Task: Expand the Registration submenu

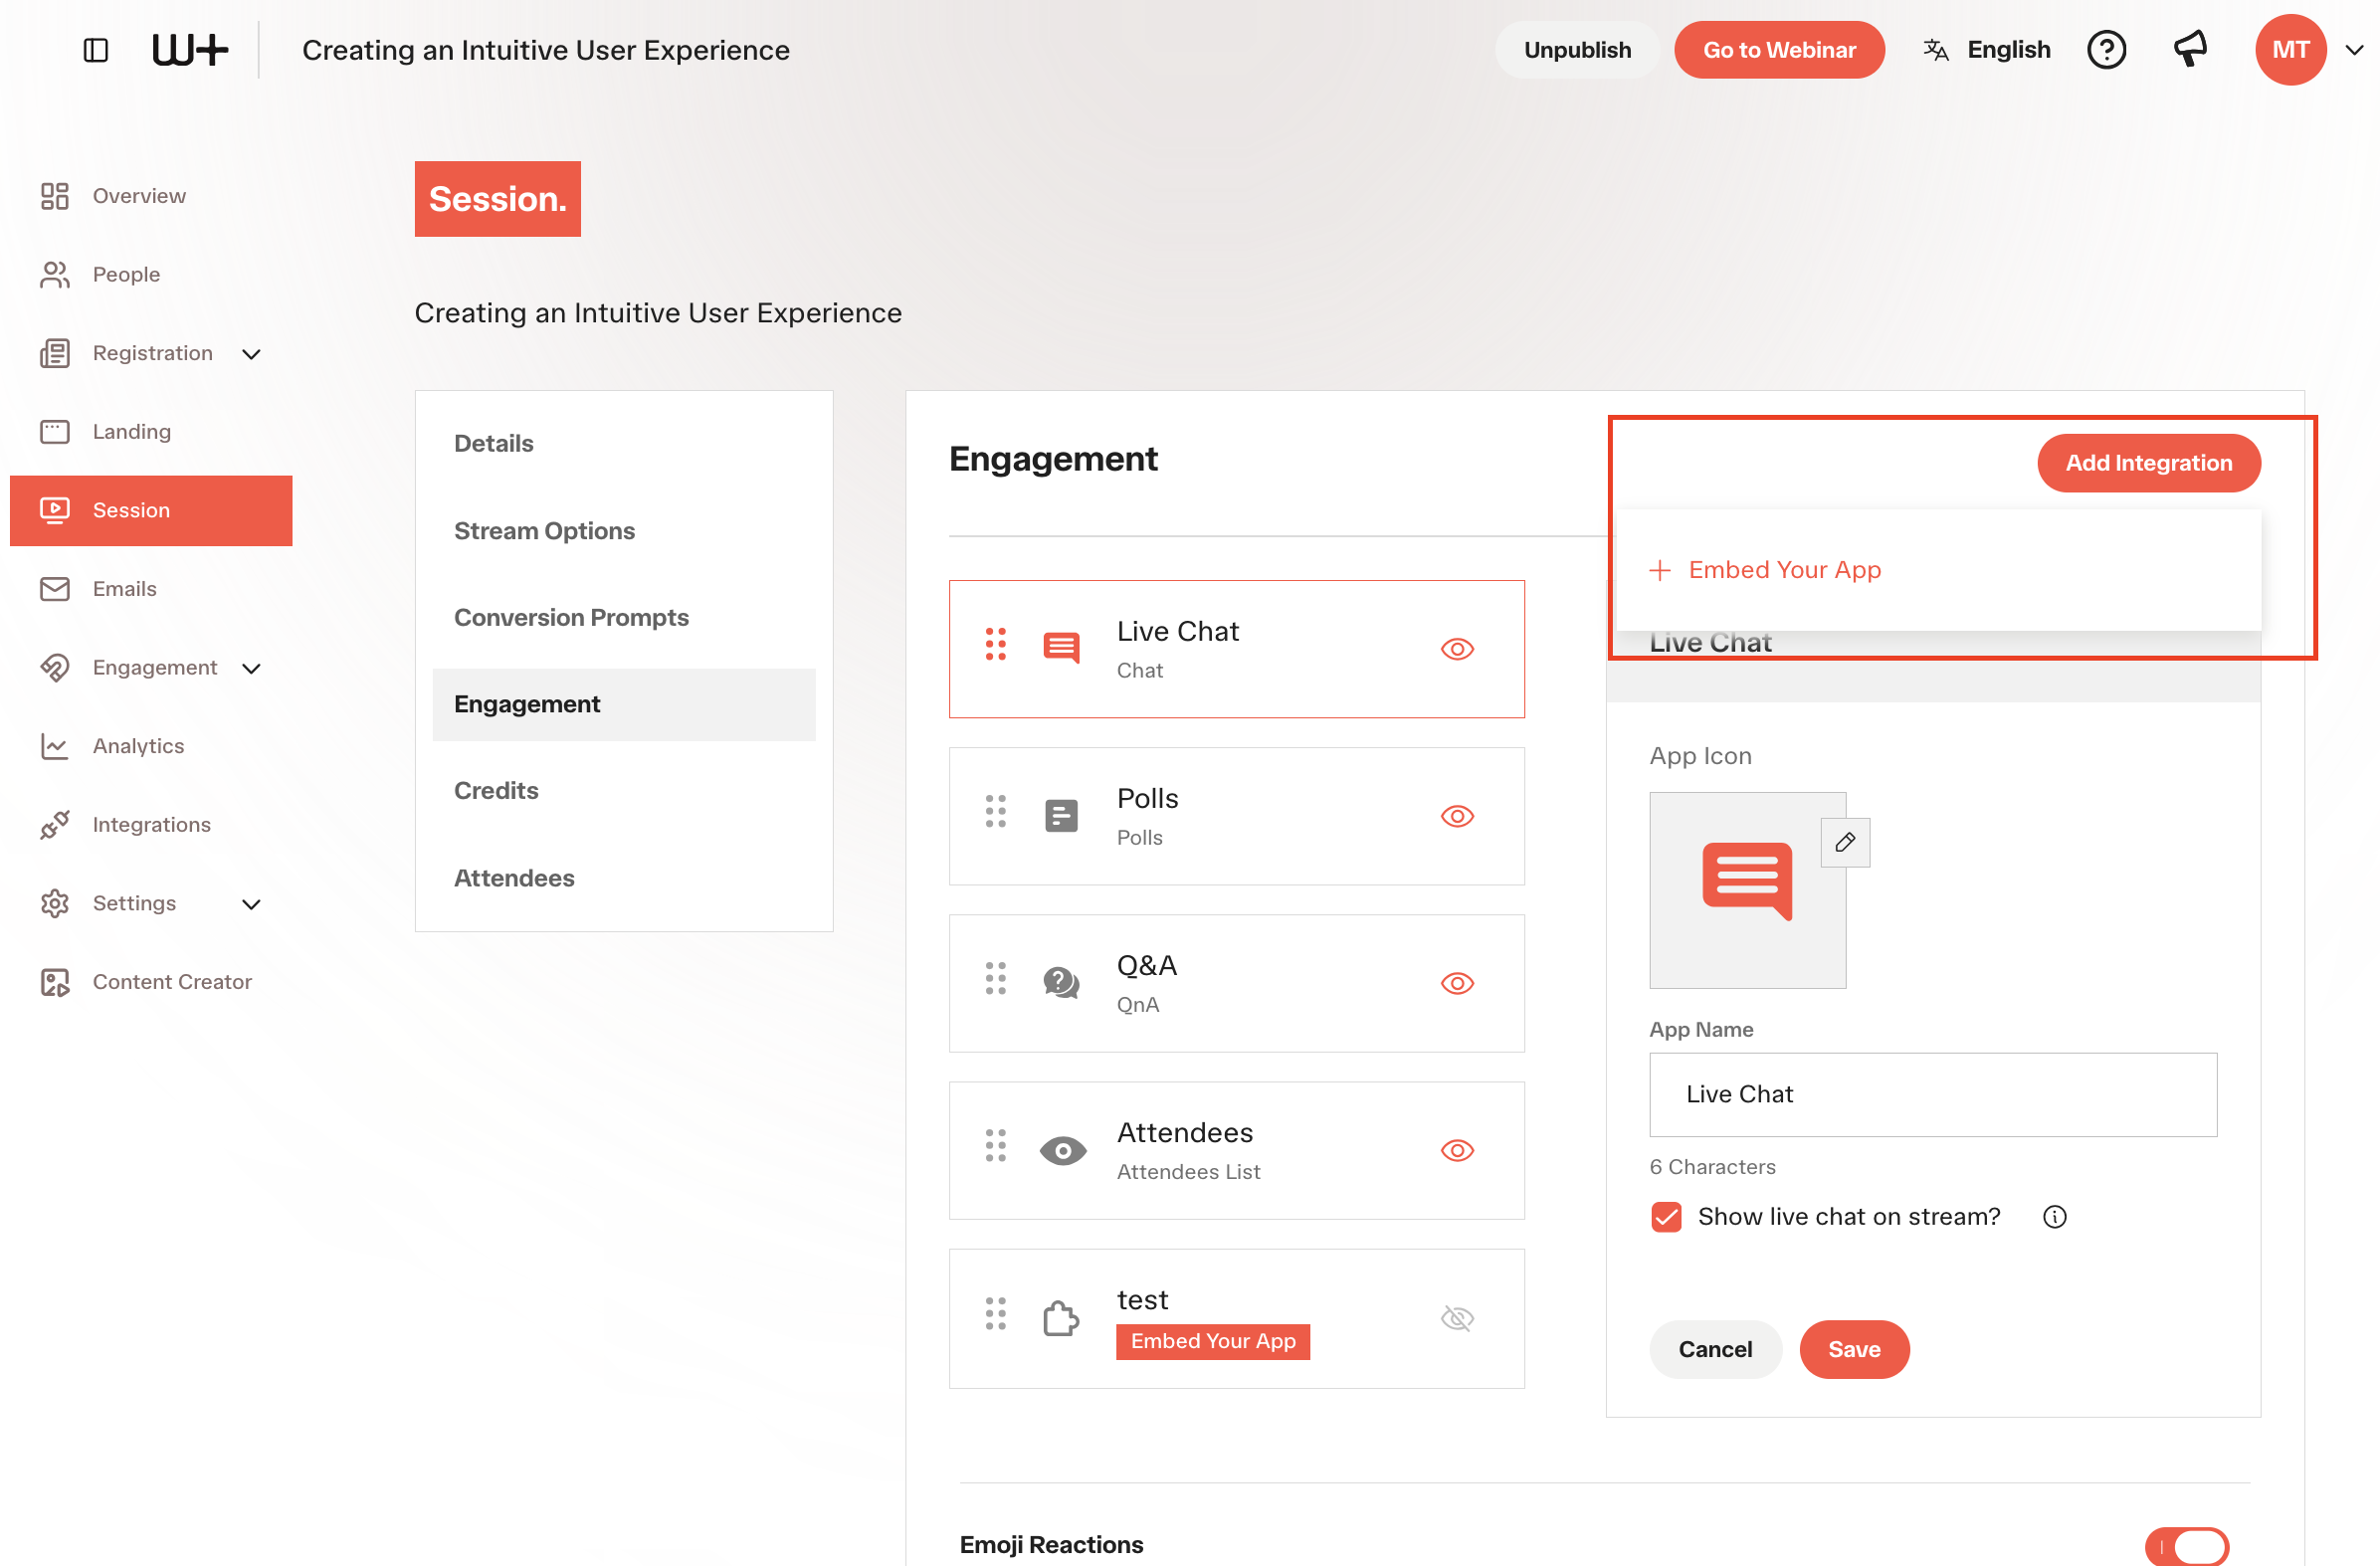Action: coord(252,354)
